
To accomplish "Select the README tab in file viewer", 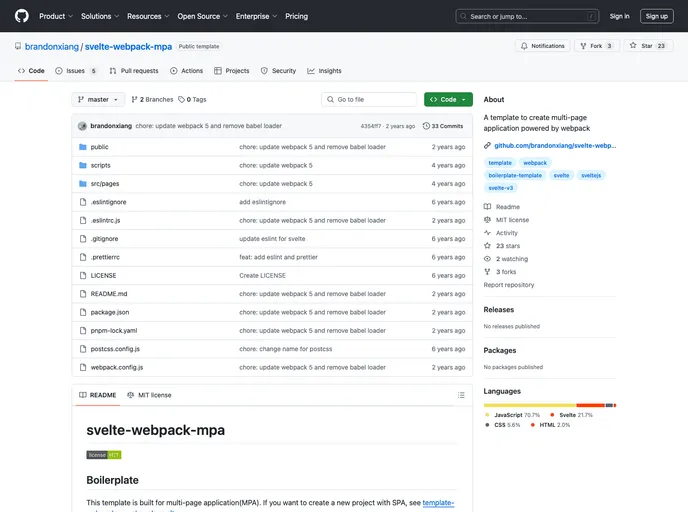I will (x=97, y=395).
